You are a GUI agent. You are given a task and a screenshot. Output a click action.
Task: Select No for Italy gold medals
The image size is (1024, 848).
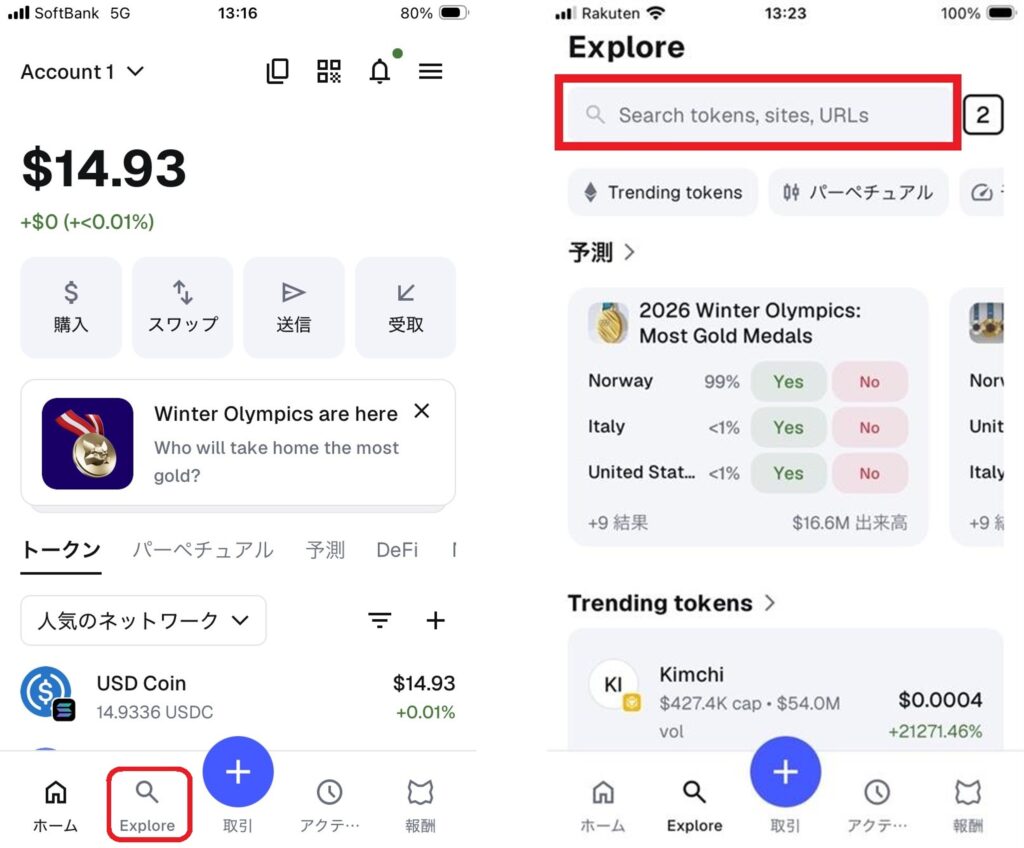[x=869, y=427]
